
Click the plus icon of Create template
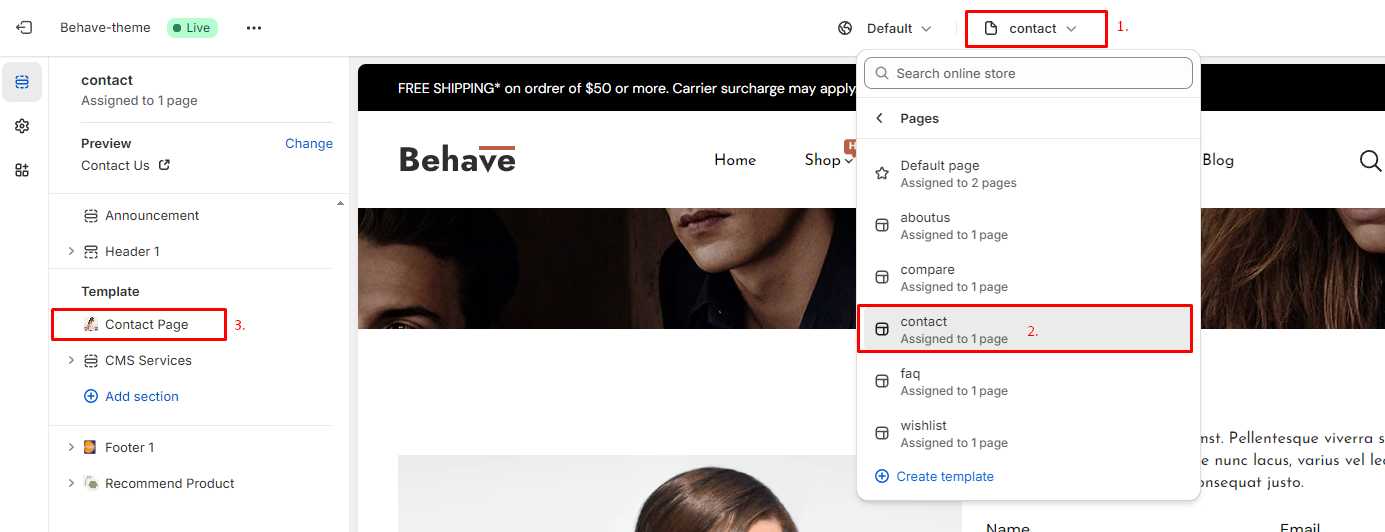882,477
